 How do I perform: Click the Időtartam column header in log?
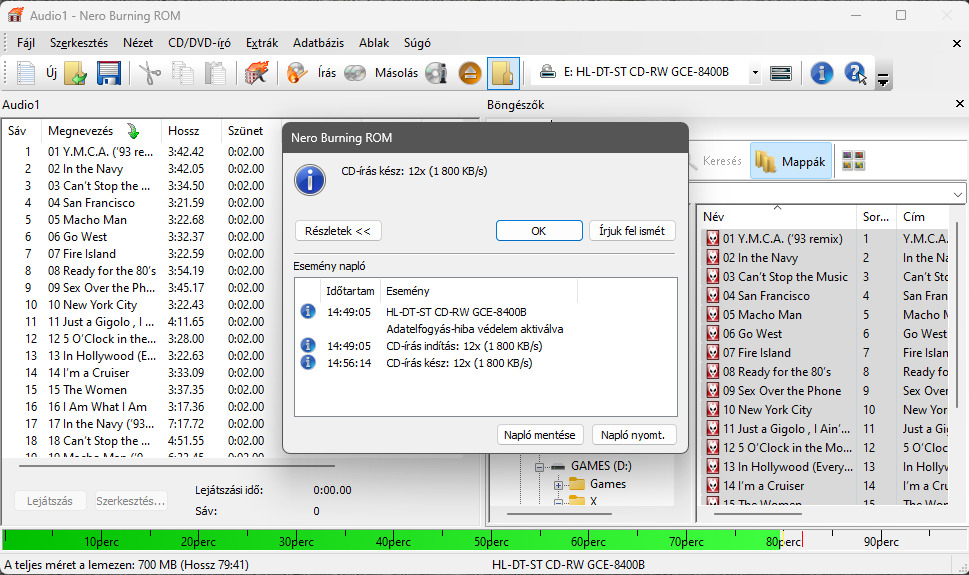coord(350,291)
